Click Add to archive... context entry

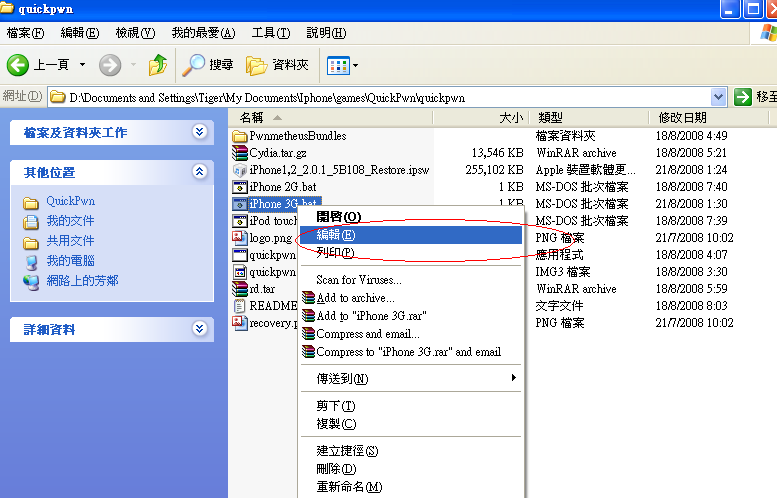pos(355,298)
